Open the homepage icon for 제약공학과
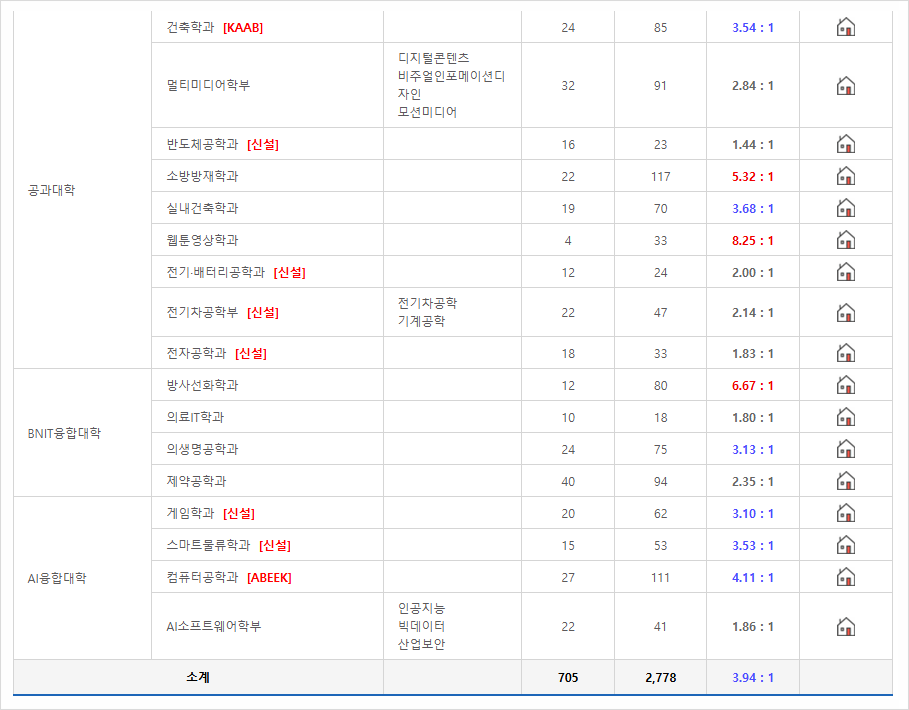The width and height of the screenshot is (909, 710). pyautogui.click(x=846, y=480)
